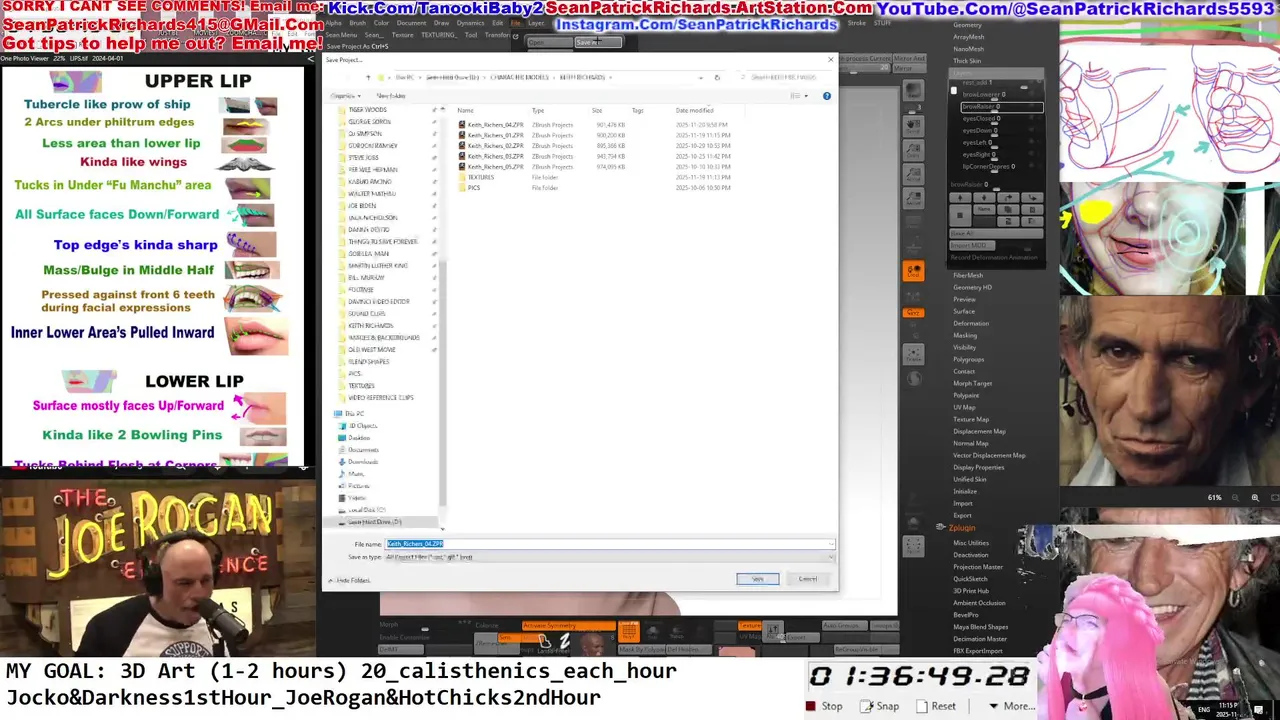Click Stop in the timer bar
The width and height of the screenshot is (1280, 720).
(824, 706)
